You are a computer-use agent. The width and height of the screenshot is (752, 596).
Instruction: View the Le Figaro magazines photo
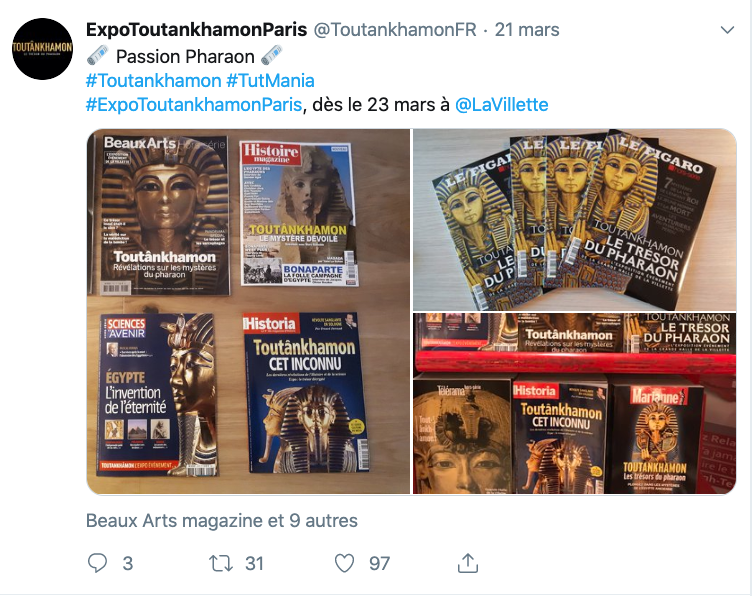[x=575, y=220]
